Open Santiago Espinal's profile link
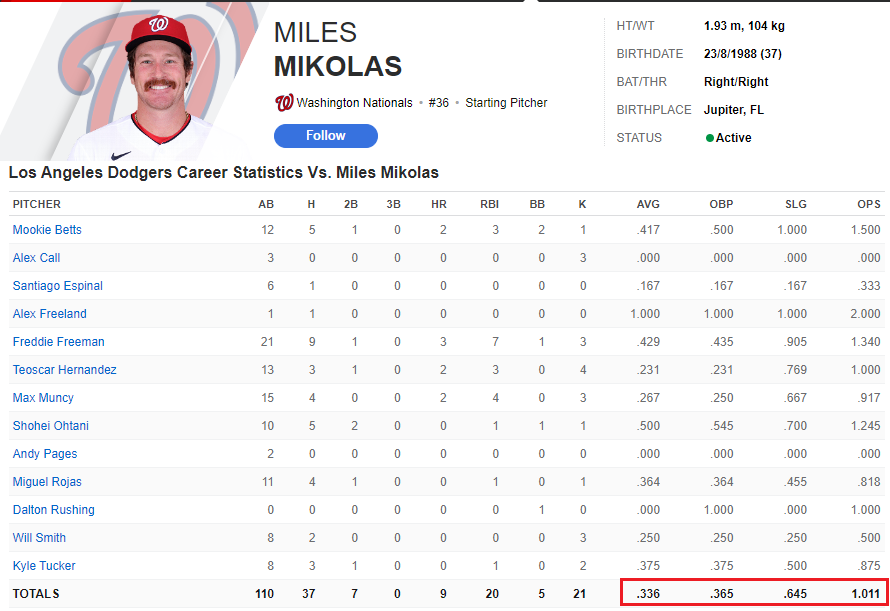The width and height of the screenshot is (890, 611). [x=57, y=286]
